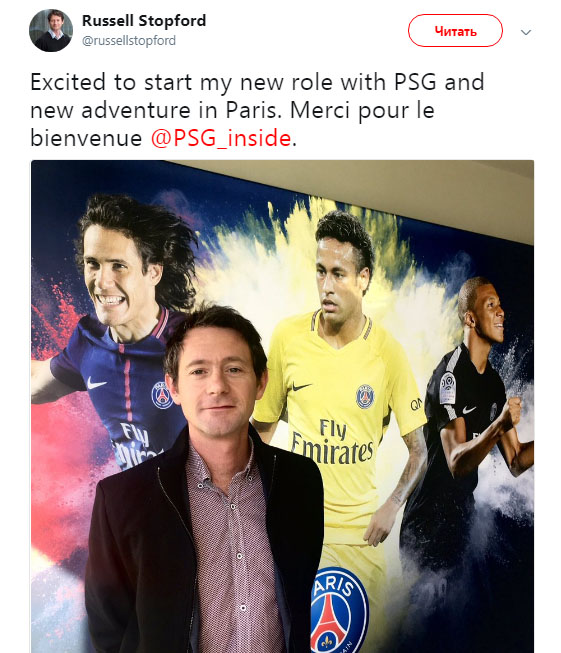The image size is (561, 653).
Task: Click the Fly Emirates text on yellow jersey
Action: pos(332,443)
